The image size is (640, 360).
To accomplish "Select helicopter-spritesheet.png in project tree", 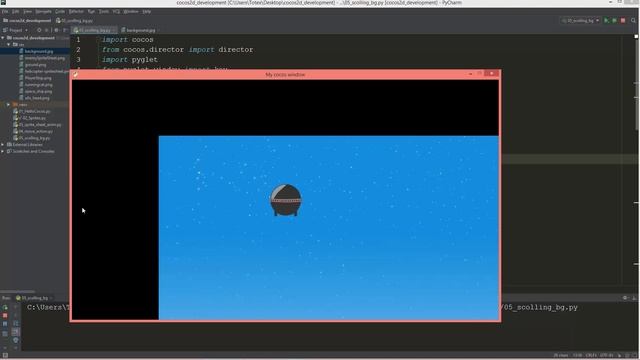I will tap(47, 71).
